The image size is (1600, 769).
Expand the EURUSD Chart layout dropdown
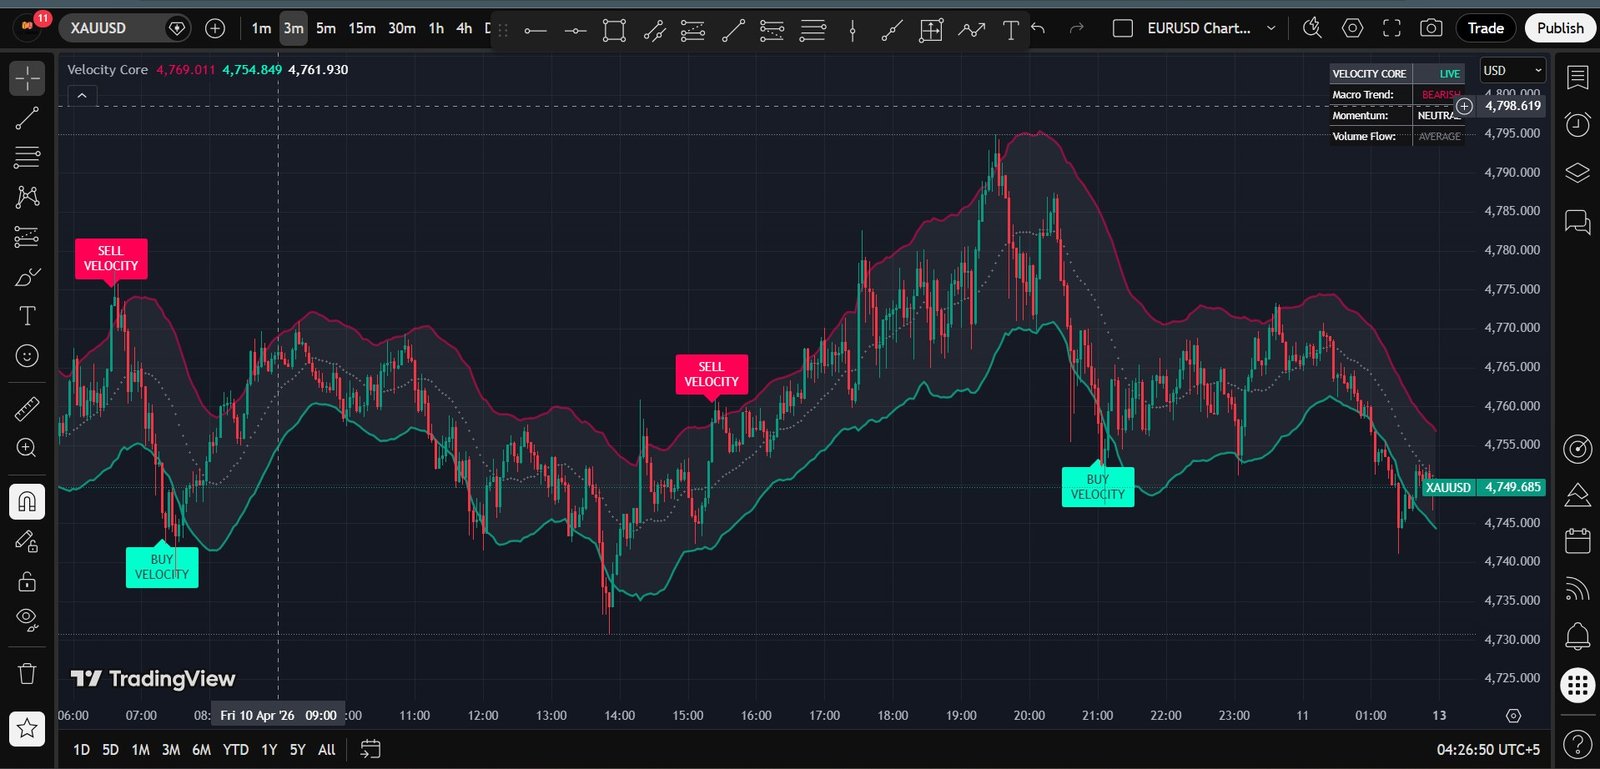coord(1271,28)
